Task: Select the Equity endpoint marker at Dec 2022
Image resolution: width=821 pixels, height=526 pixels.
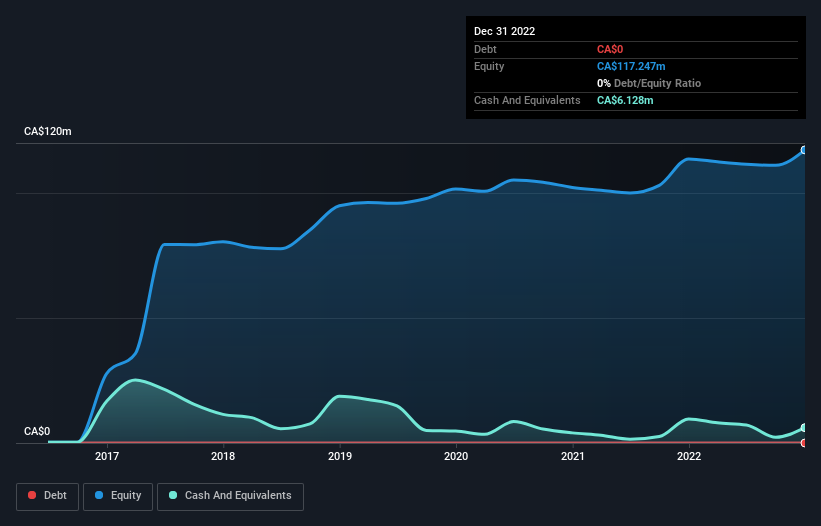Action: click(804, 150)
